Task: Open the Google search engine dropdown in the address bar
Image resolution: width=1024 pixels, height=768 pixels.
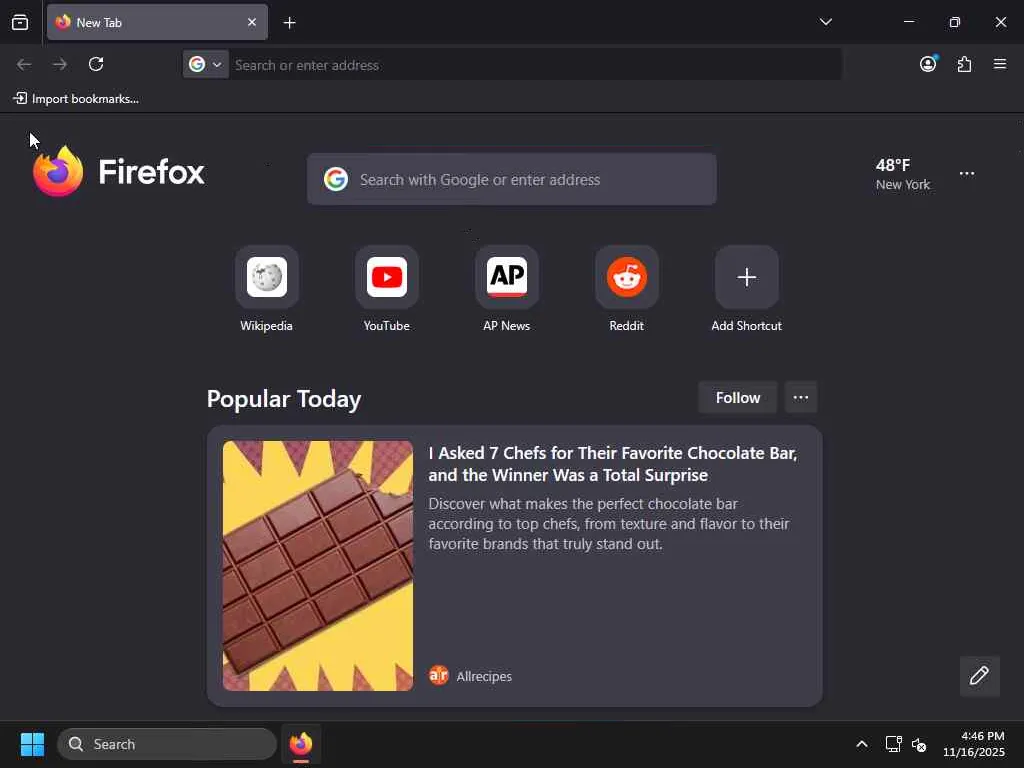Action: pyautogui.click(x=206, y=64)
